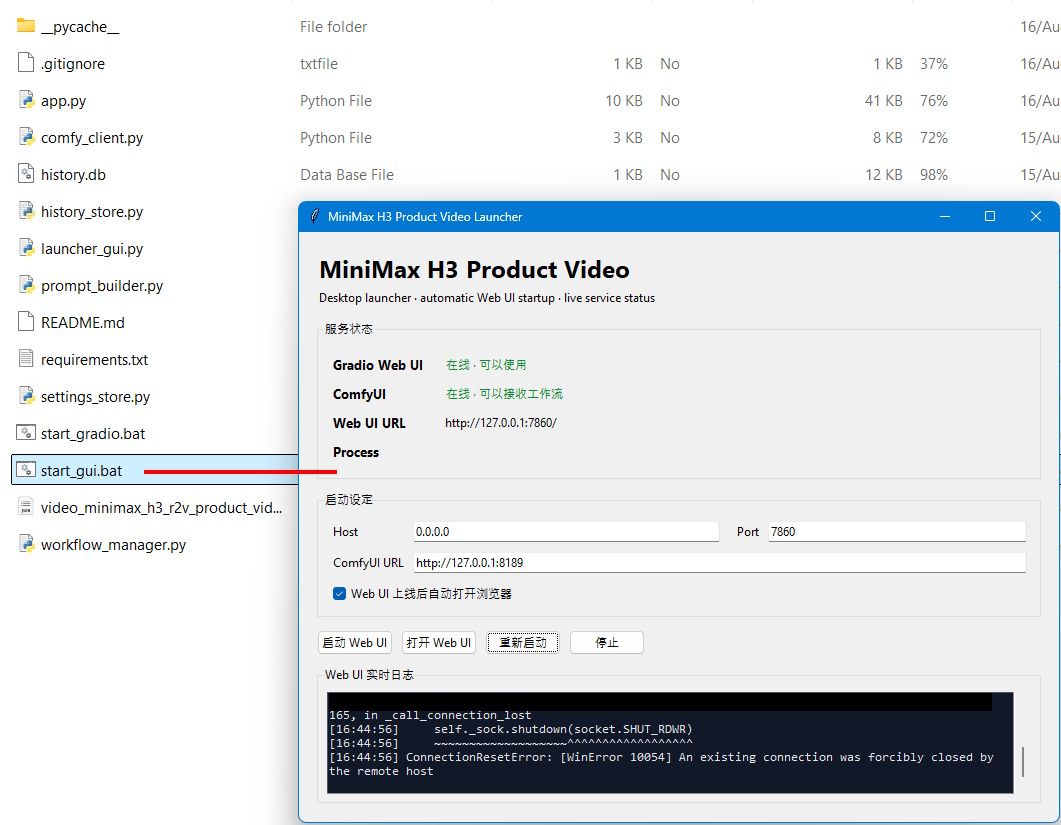Viewport: 1061px width, 825px height.
Task: Click the workflow_manager.py file icon
Action: 26,543
